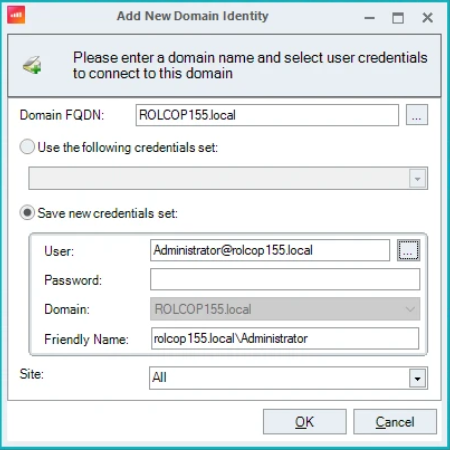The height and width of the screenshot is (450, 450).
Task: Select 'Use the following credentials set' option
Action: tap(27, 147)
